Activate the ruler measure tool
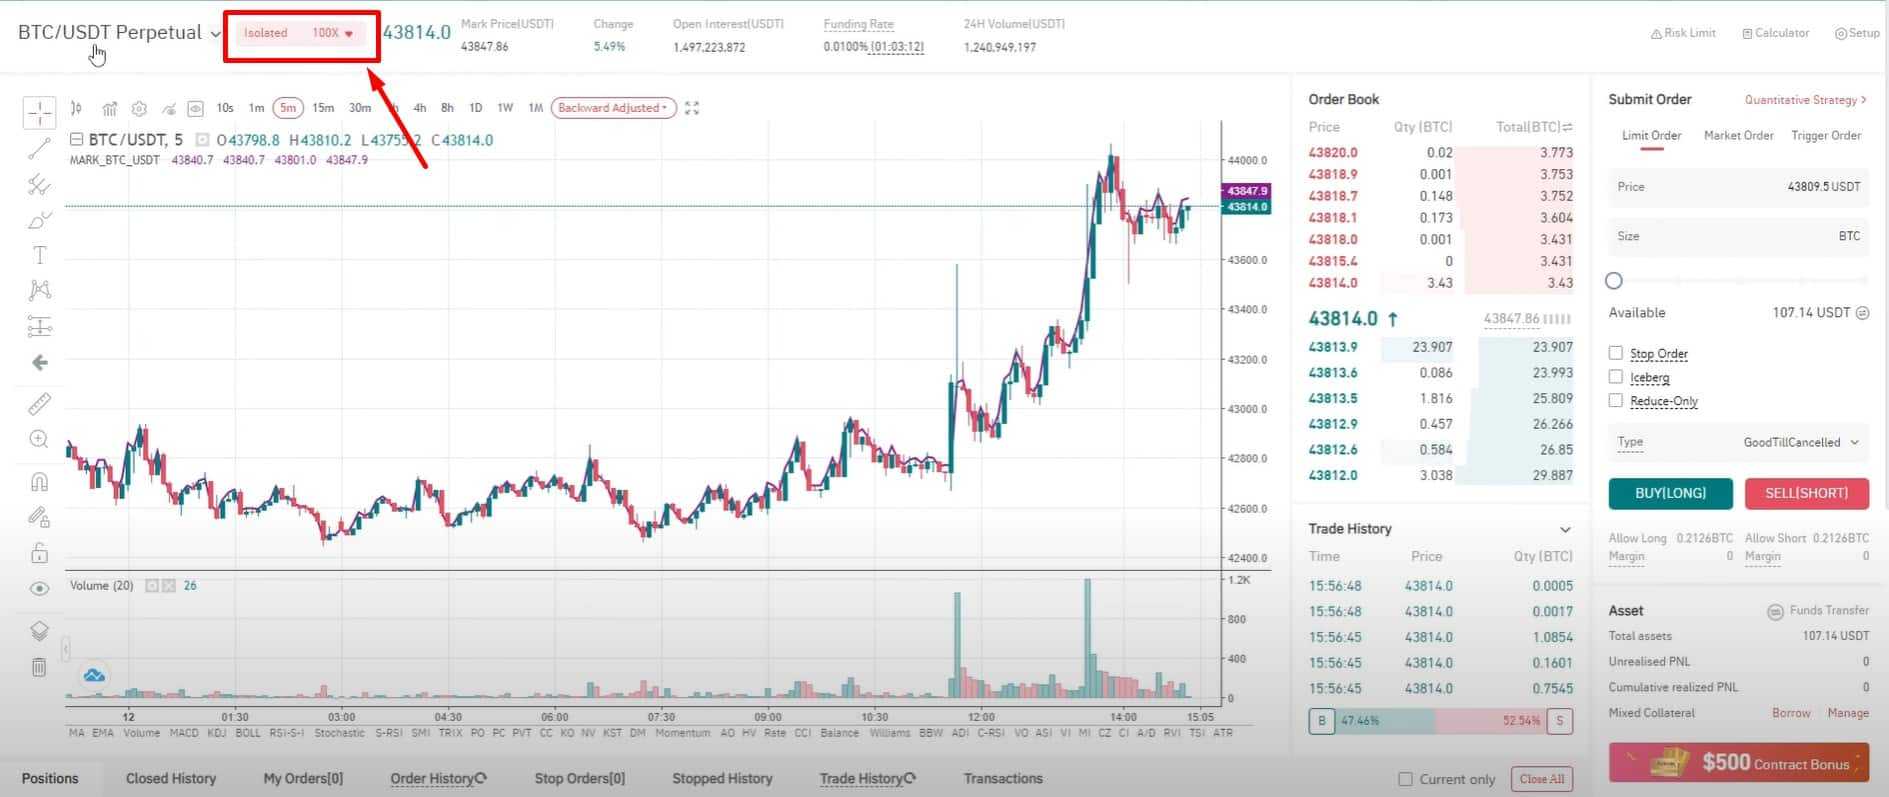 pyautogui.click(x=39, y=404)
